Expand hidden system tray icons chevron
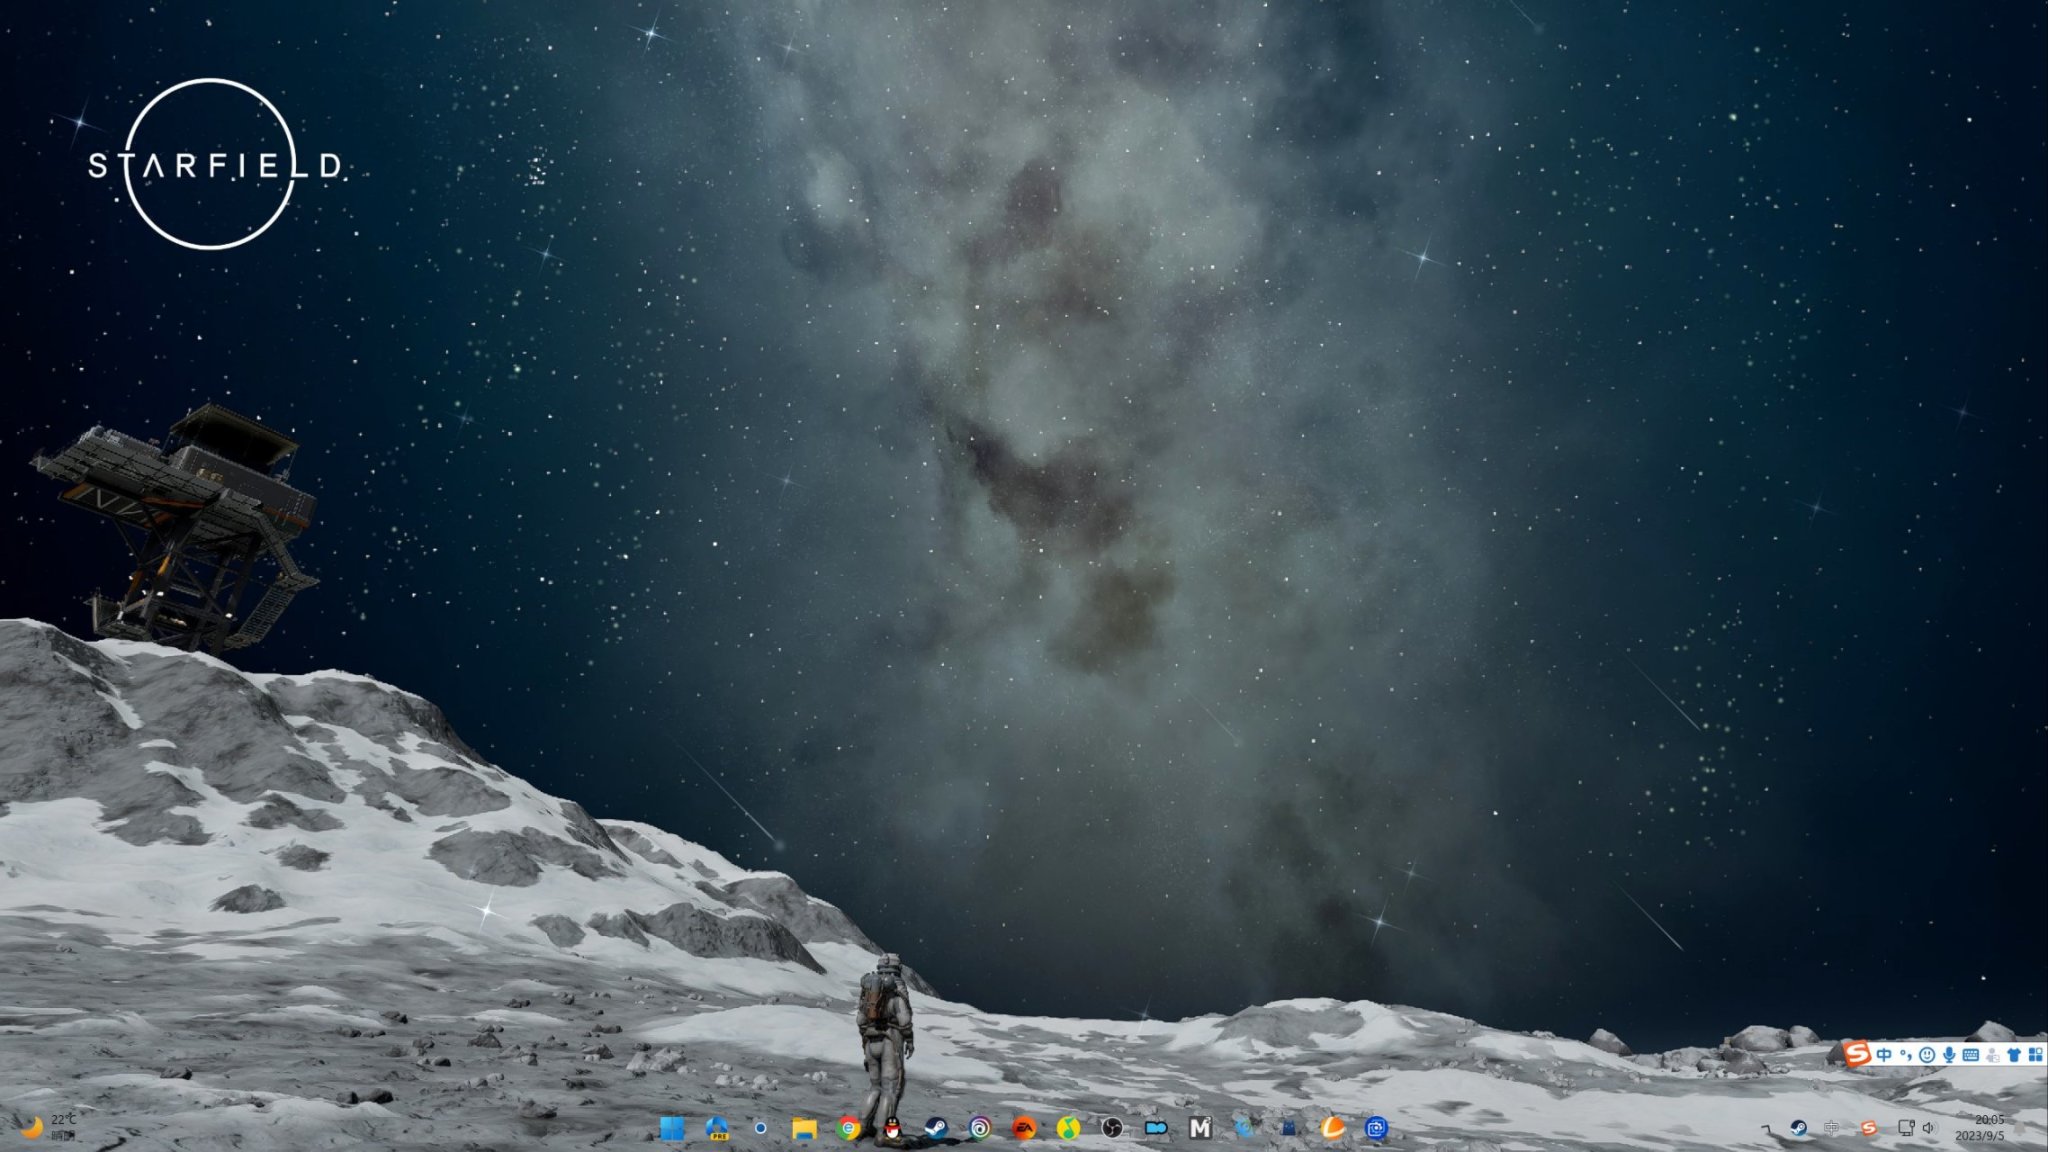Image resolution: width=2048 pixels, height=1152 pixels. (x=1766, y=1128)
